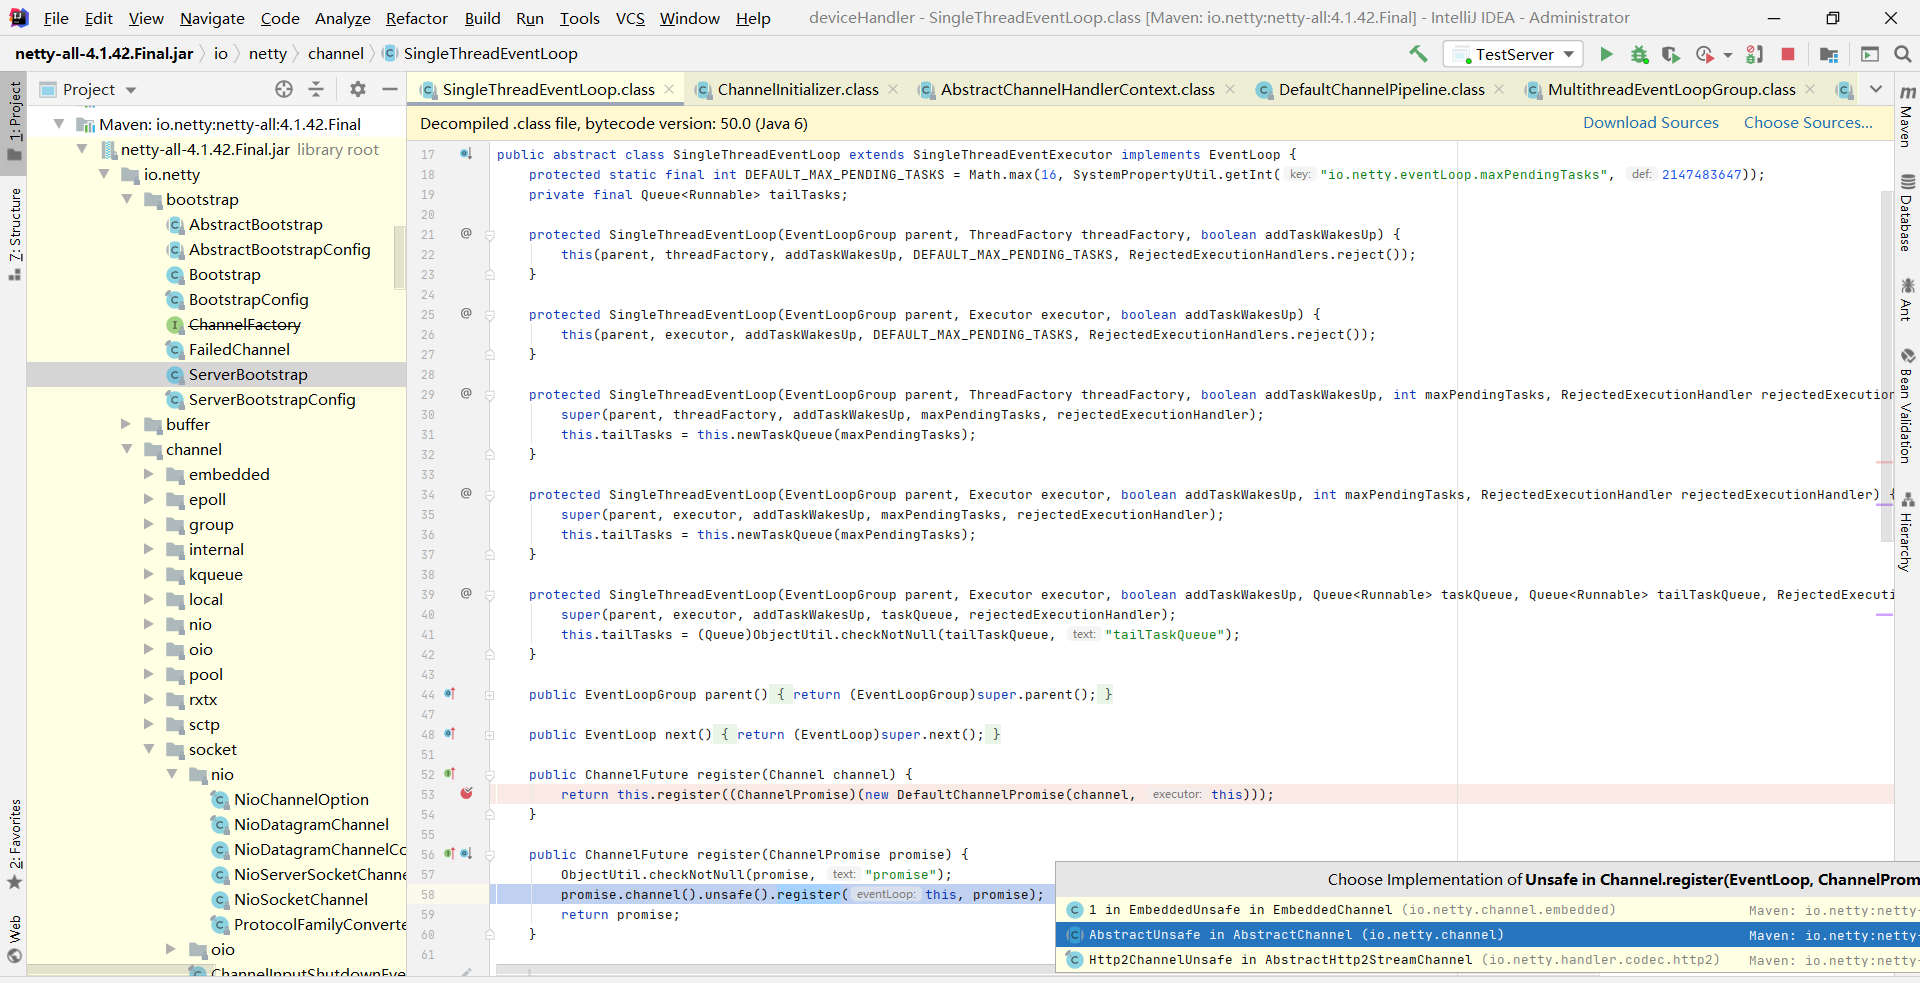Open the Maven tool window
1920x983 pixels.
[x=1907, y=116]
